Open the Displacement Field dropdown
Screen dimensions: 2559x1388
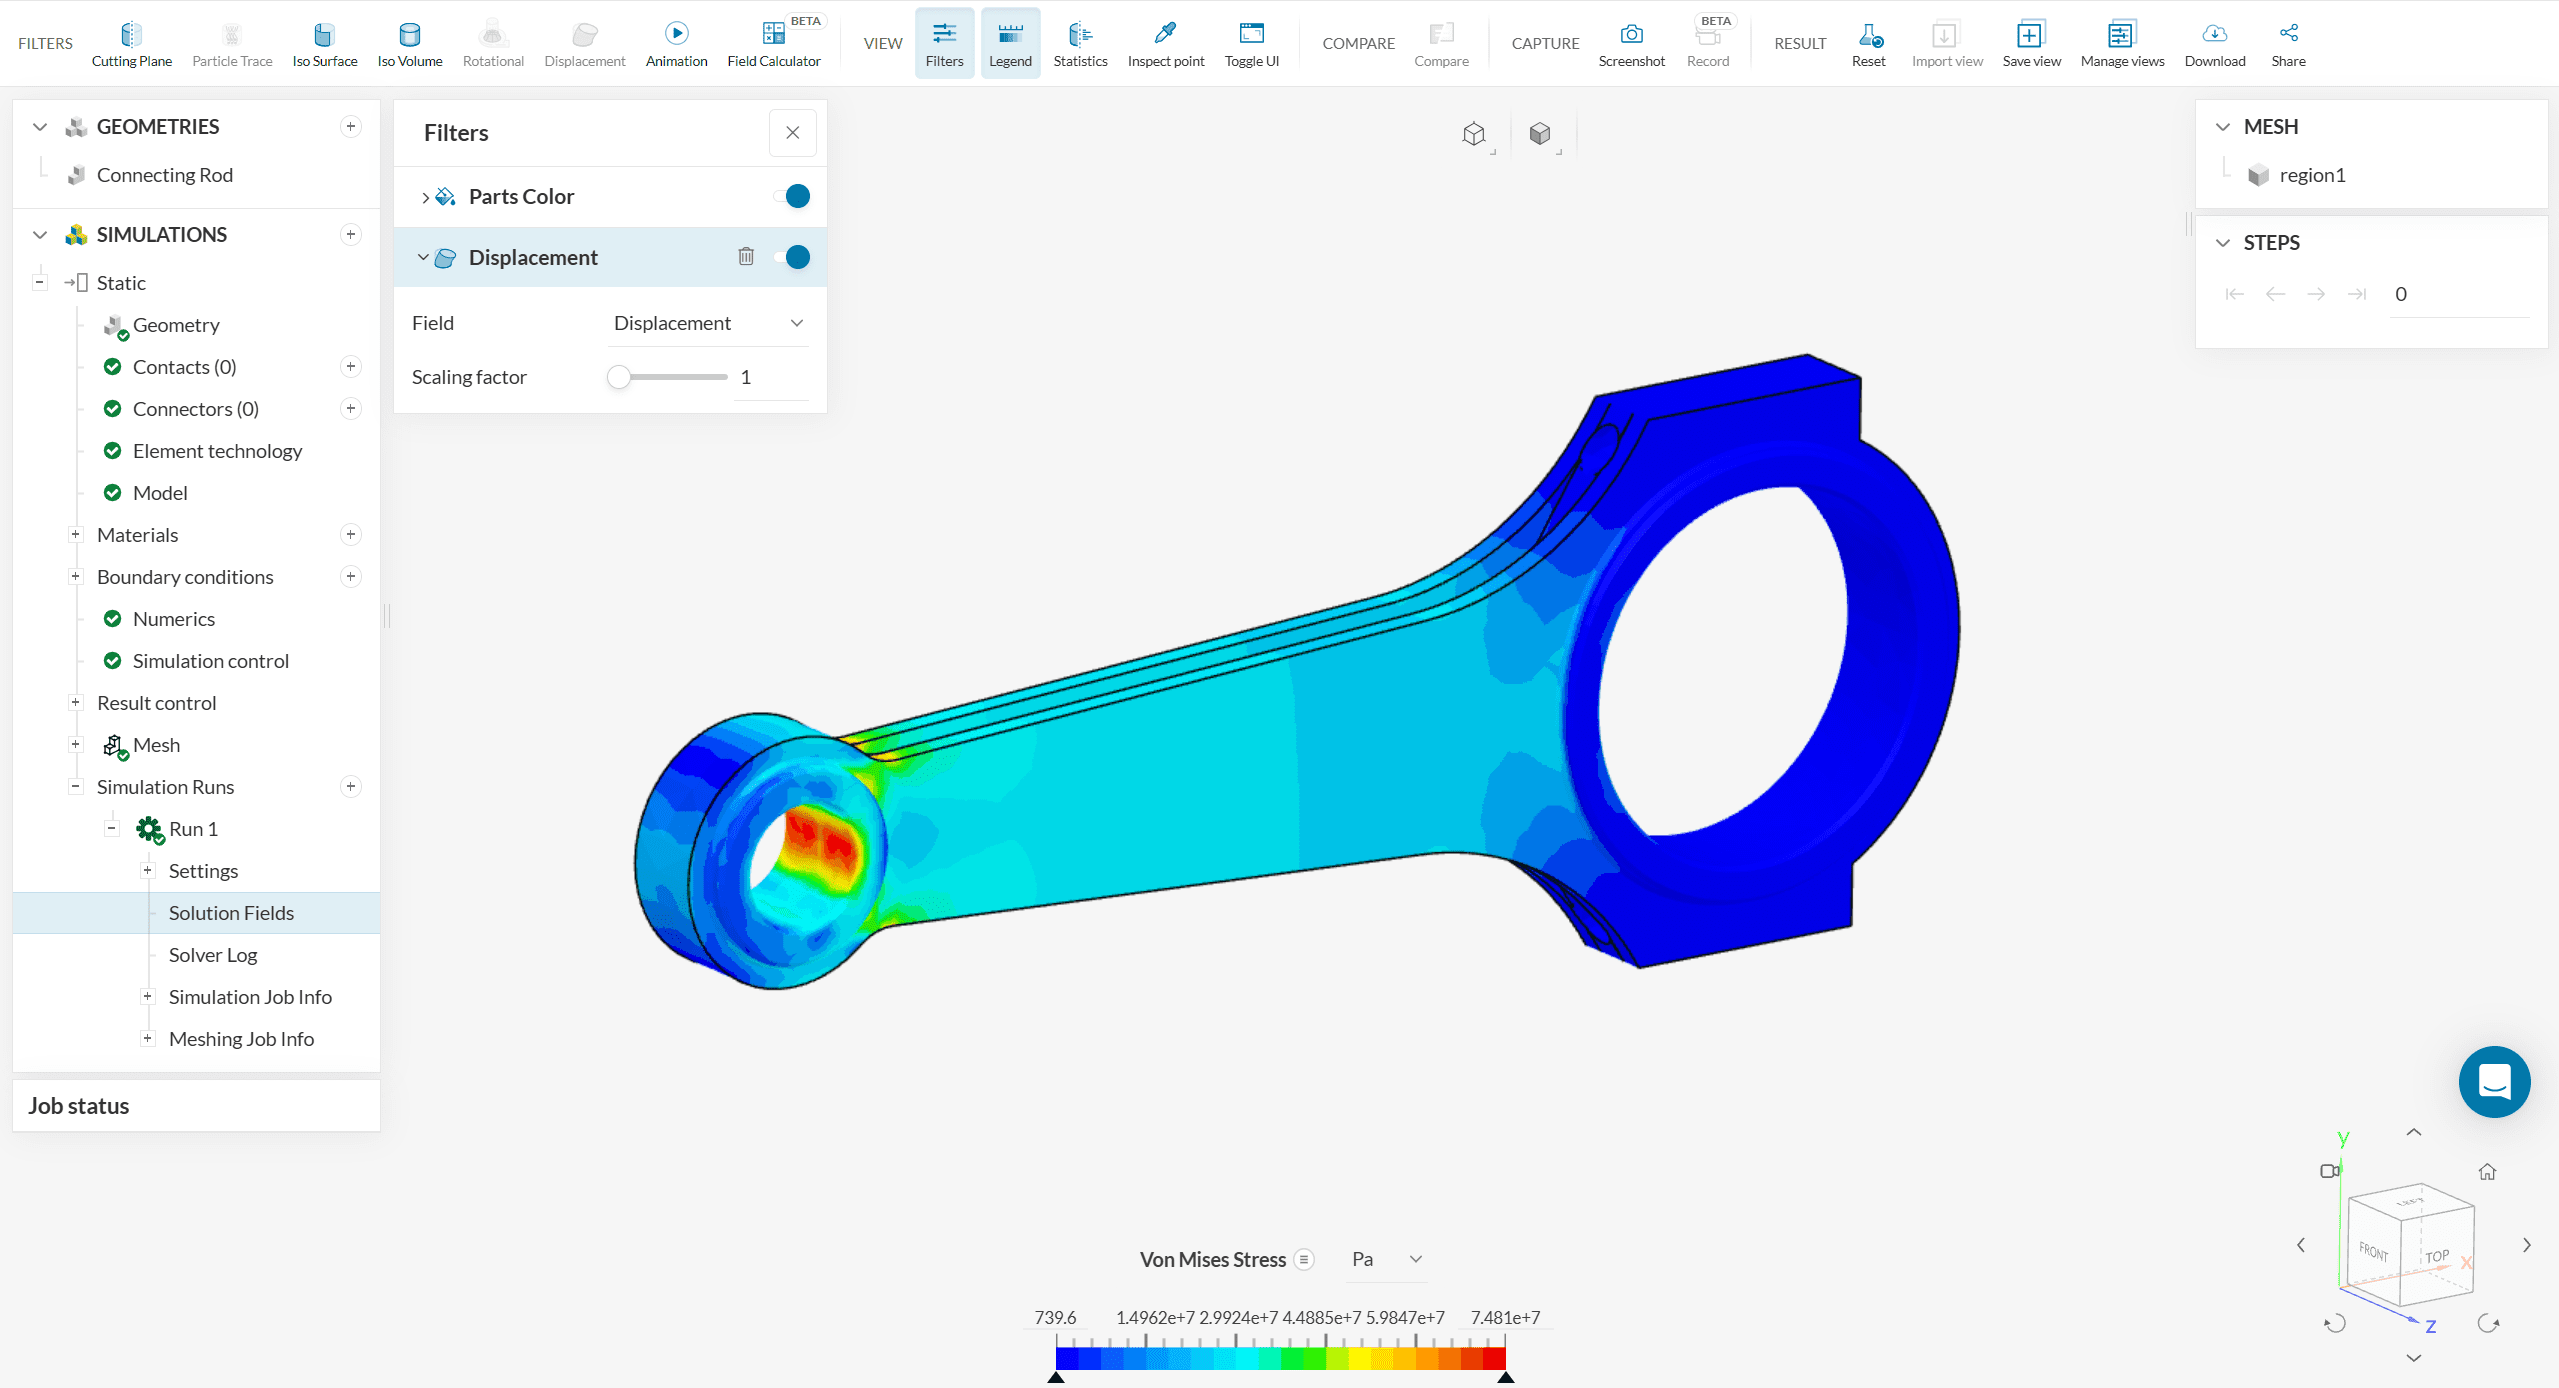708,323
